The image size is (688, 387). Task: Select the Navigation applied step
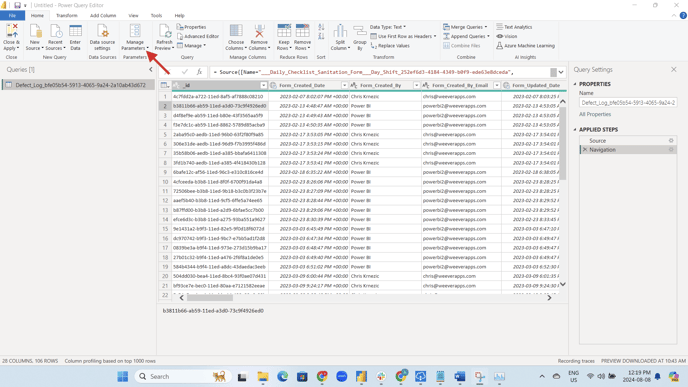[x=627, y=150]
